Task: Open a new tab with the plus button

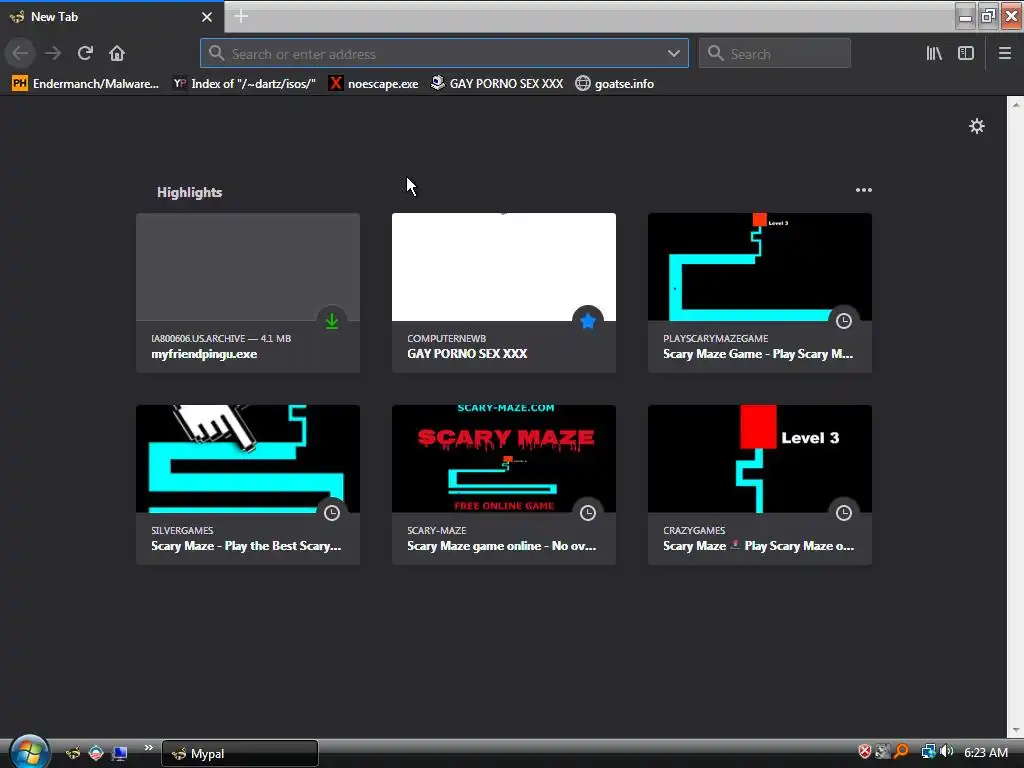Action: pos(240,16)
